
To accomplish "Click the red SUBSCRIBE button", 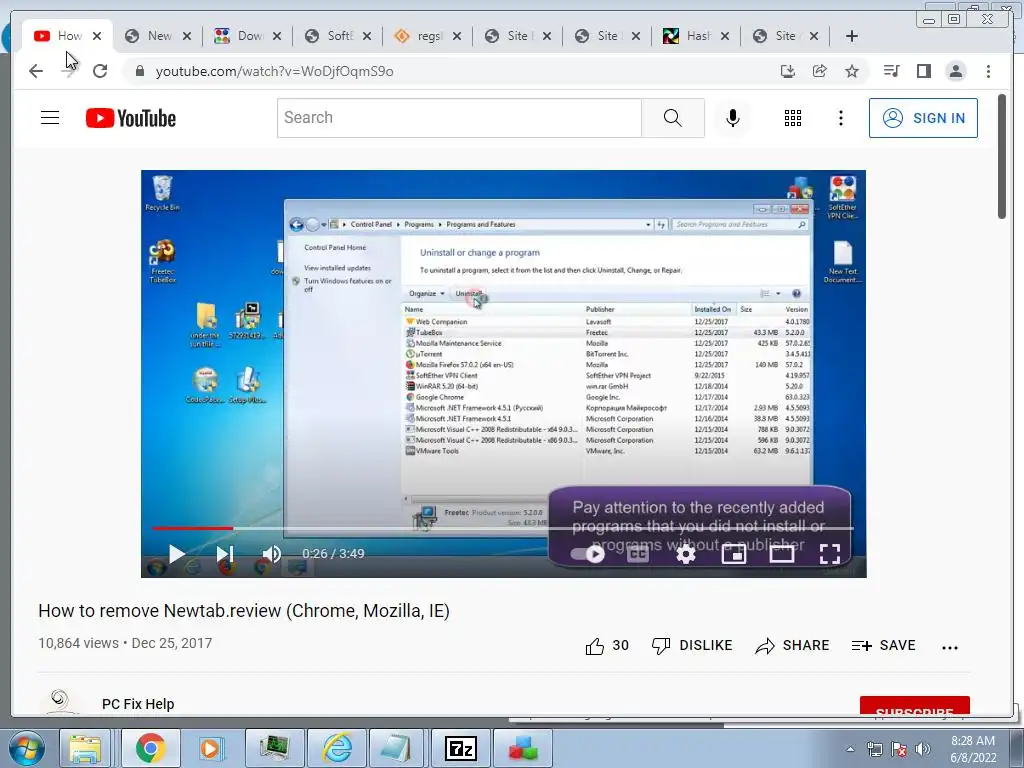I will click(914, 707).
